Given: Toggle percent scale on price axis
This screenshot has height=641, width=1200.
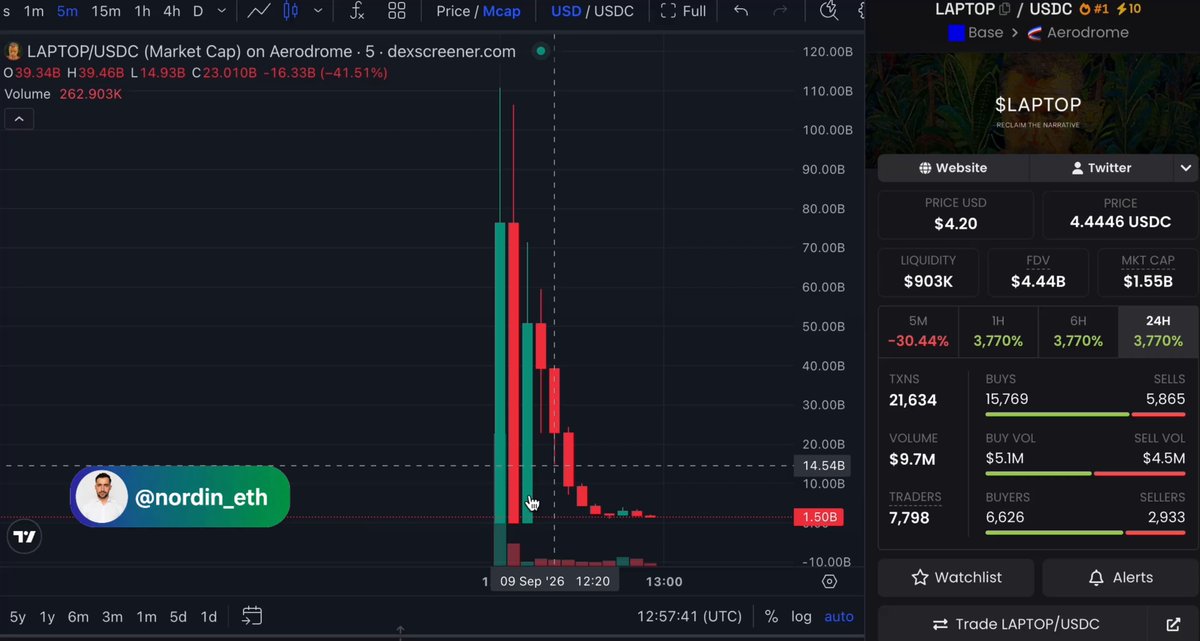Looking at the screenshot, I should pyautogui.click(x=771, y=616).
